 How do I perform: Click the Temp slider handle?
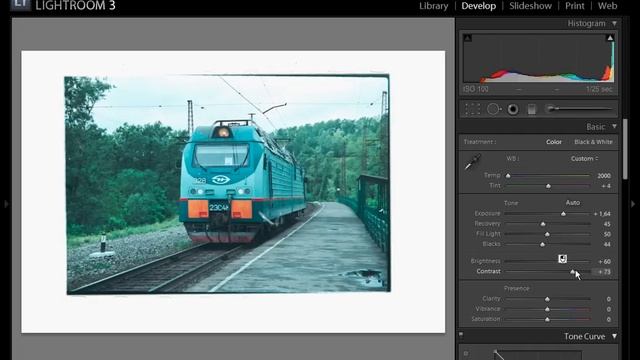pos(508,176)
